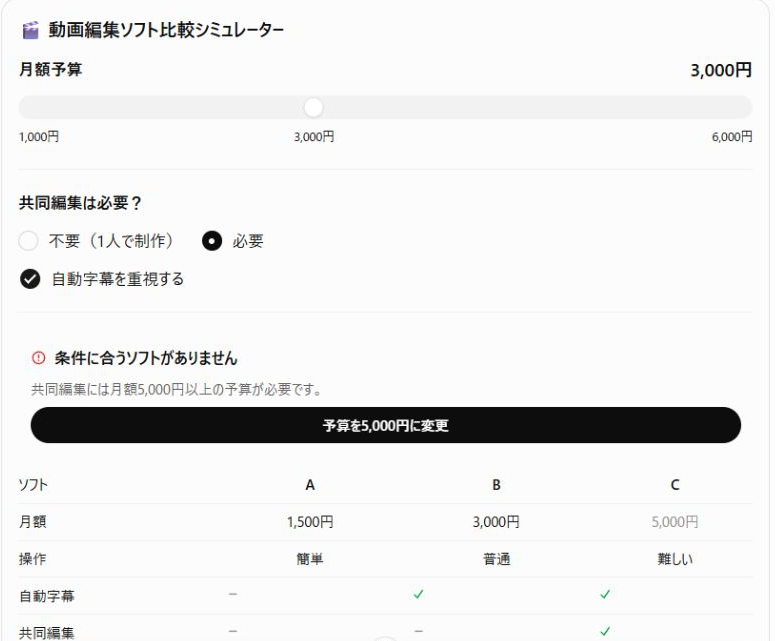Click column header B in table
The width and height of the screenshot is (775, 641).
496,485
